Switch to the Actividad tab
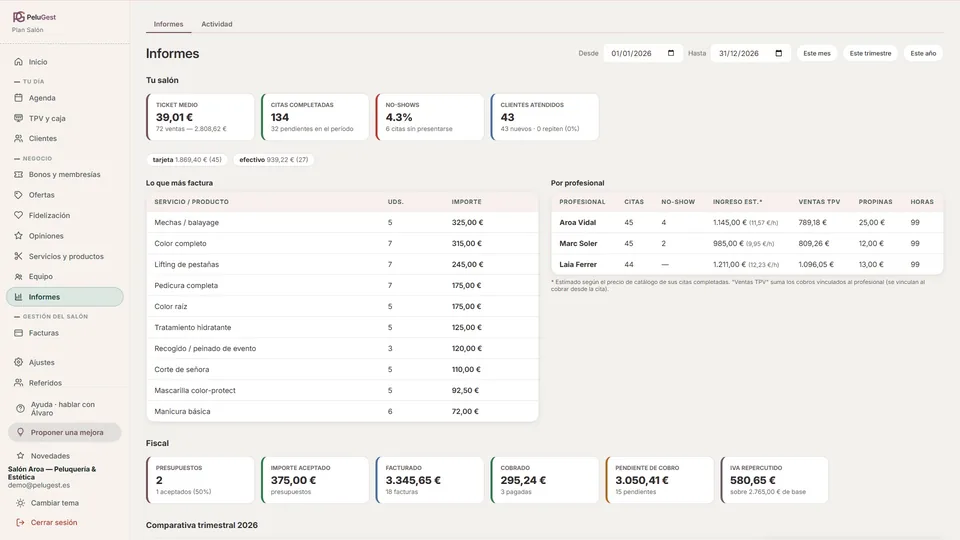The width and height of the screenshot is (960, 540). (x=217, y=24)
